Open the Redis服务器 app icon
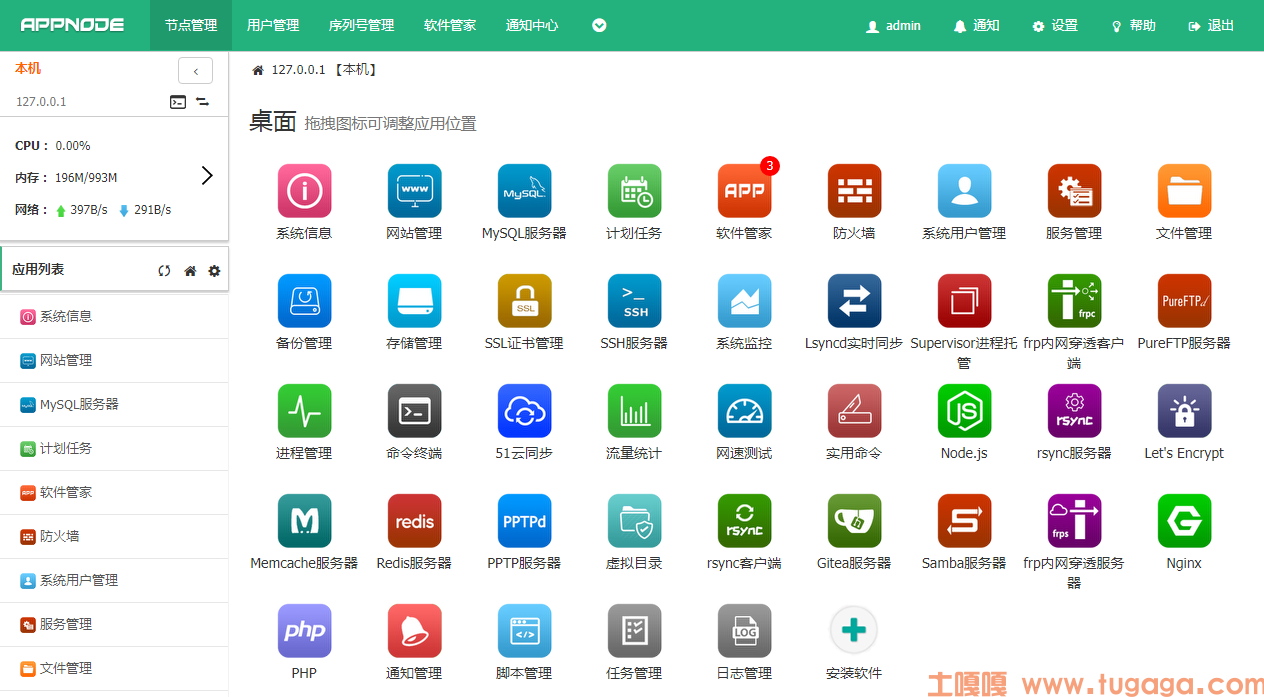This screenshot has width=1264, height=697. click(414, 521)
